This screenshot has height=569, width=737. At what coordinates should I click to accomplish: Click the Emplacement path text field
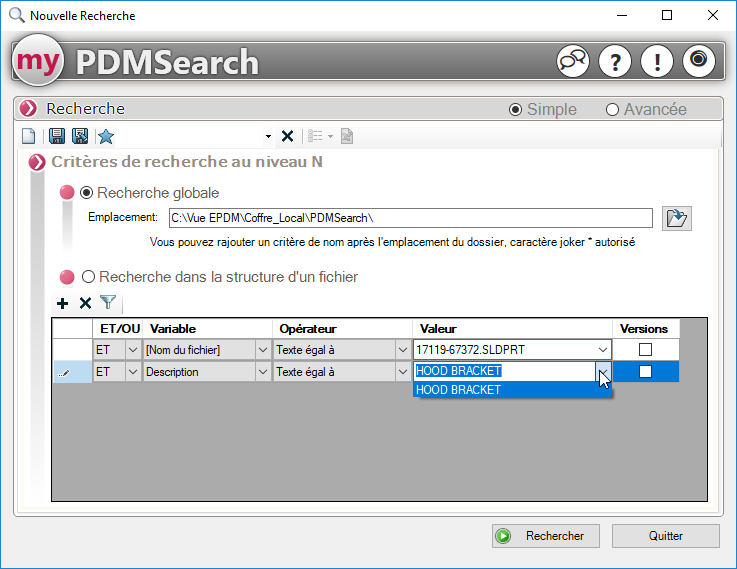point(410,218)
